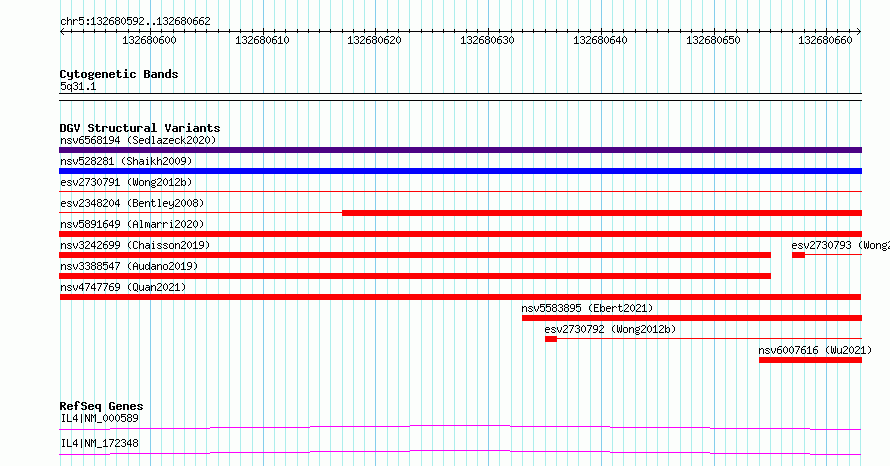Click the esv2730791 (Wong2012b) label
890x466 pixels.
126,182
